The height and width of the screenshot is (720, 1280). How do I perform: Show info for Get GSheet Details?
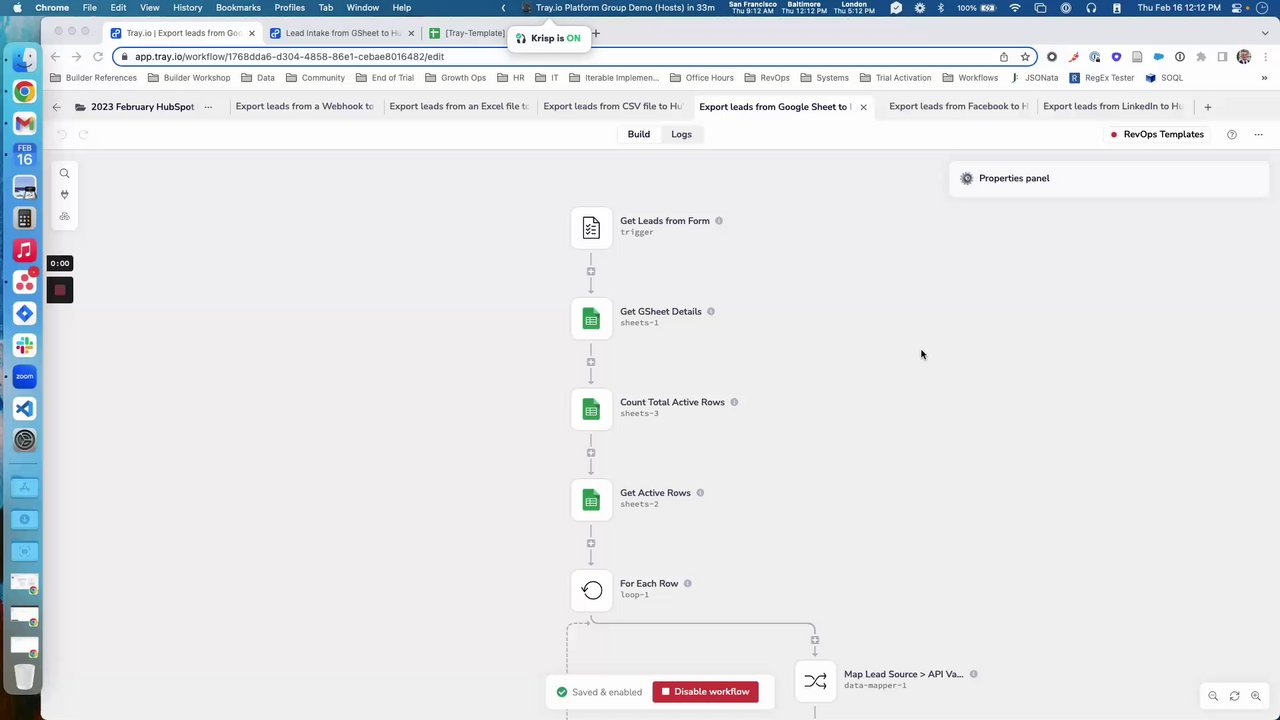(x=711, y=311)
